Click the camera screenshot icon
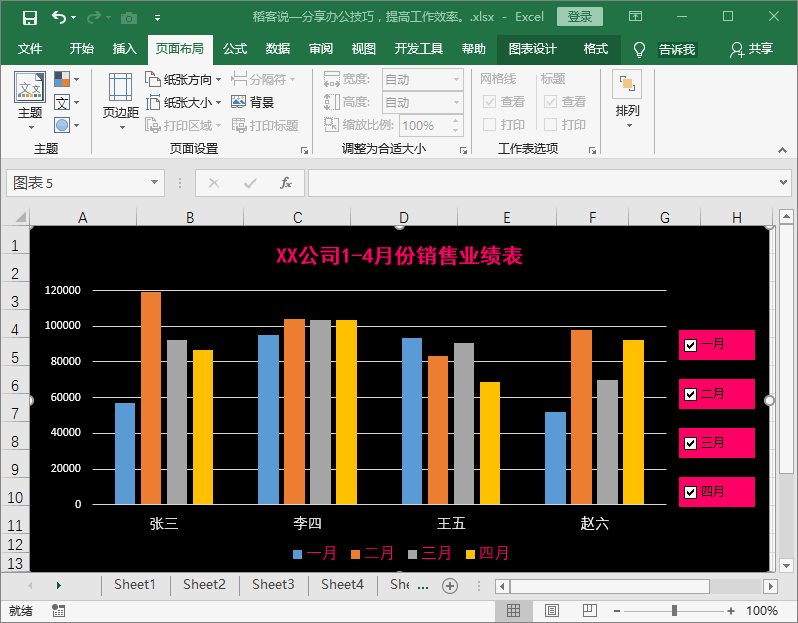 [x=129, y=18]
